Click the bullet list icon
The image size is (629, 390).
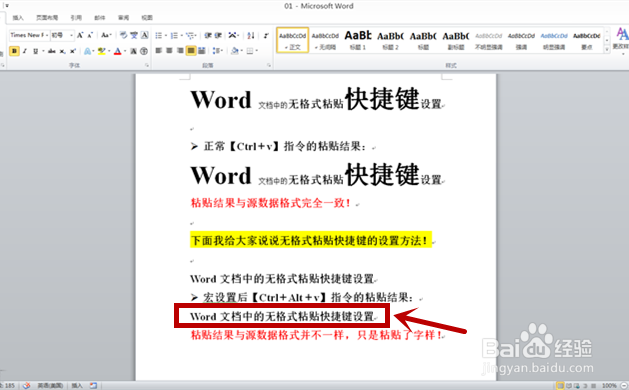[158, 35]
